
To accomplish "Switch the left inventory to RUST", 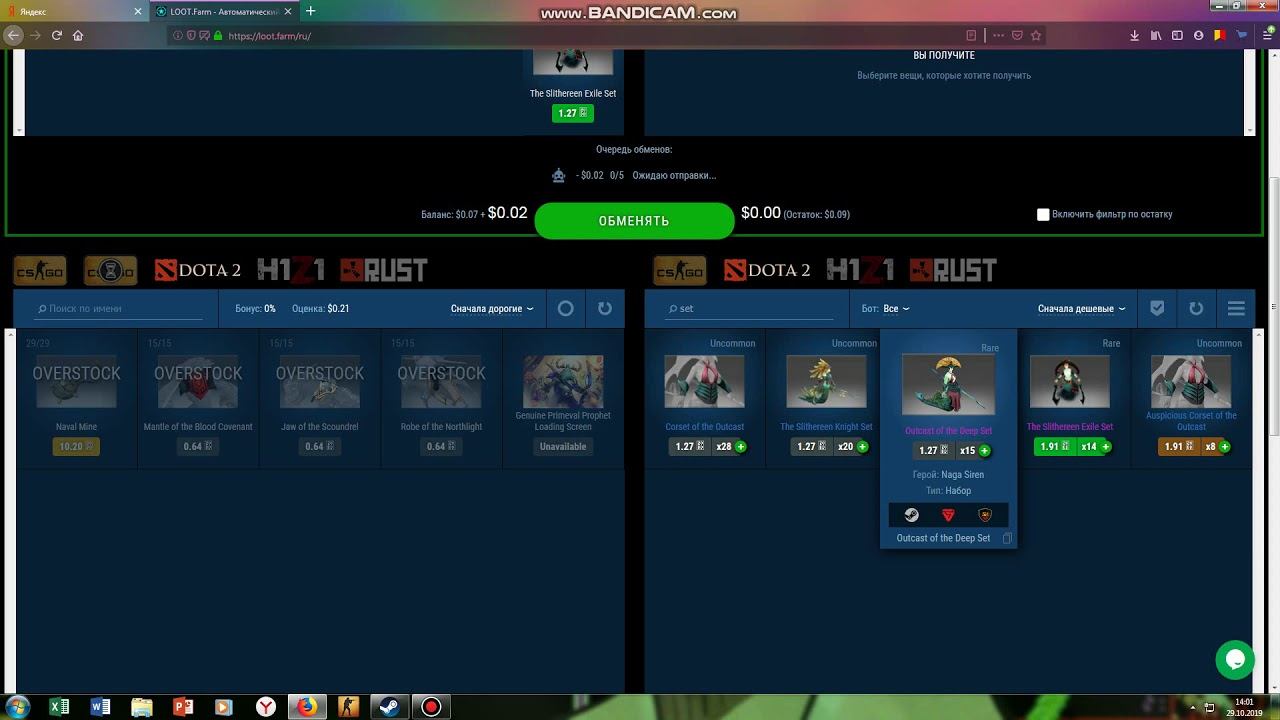I will tap(384, 270).
